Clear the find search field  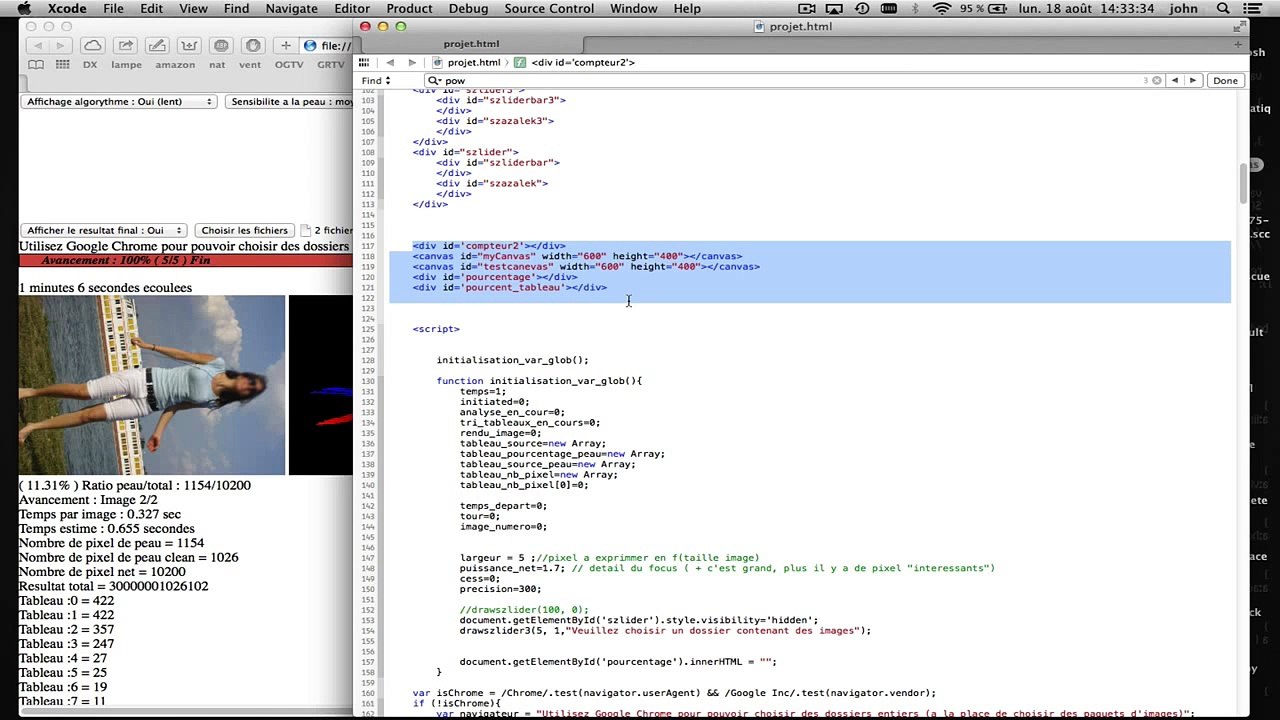pos(1156,80)
